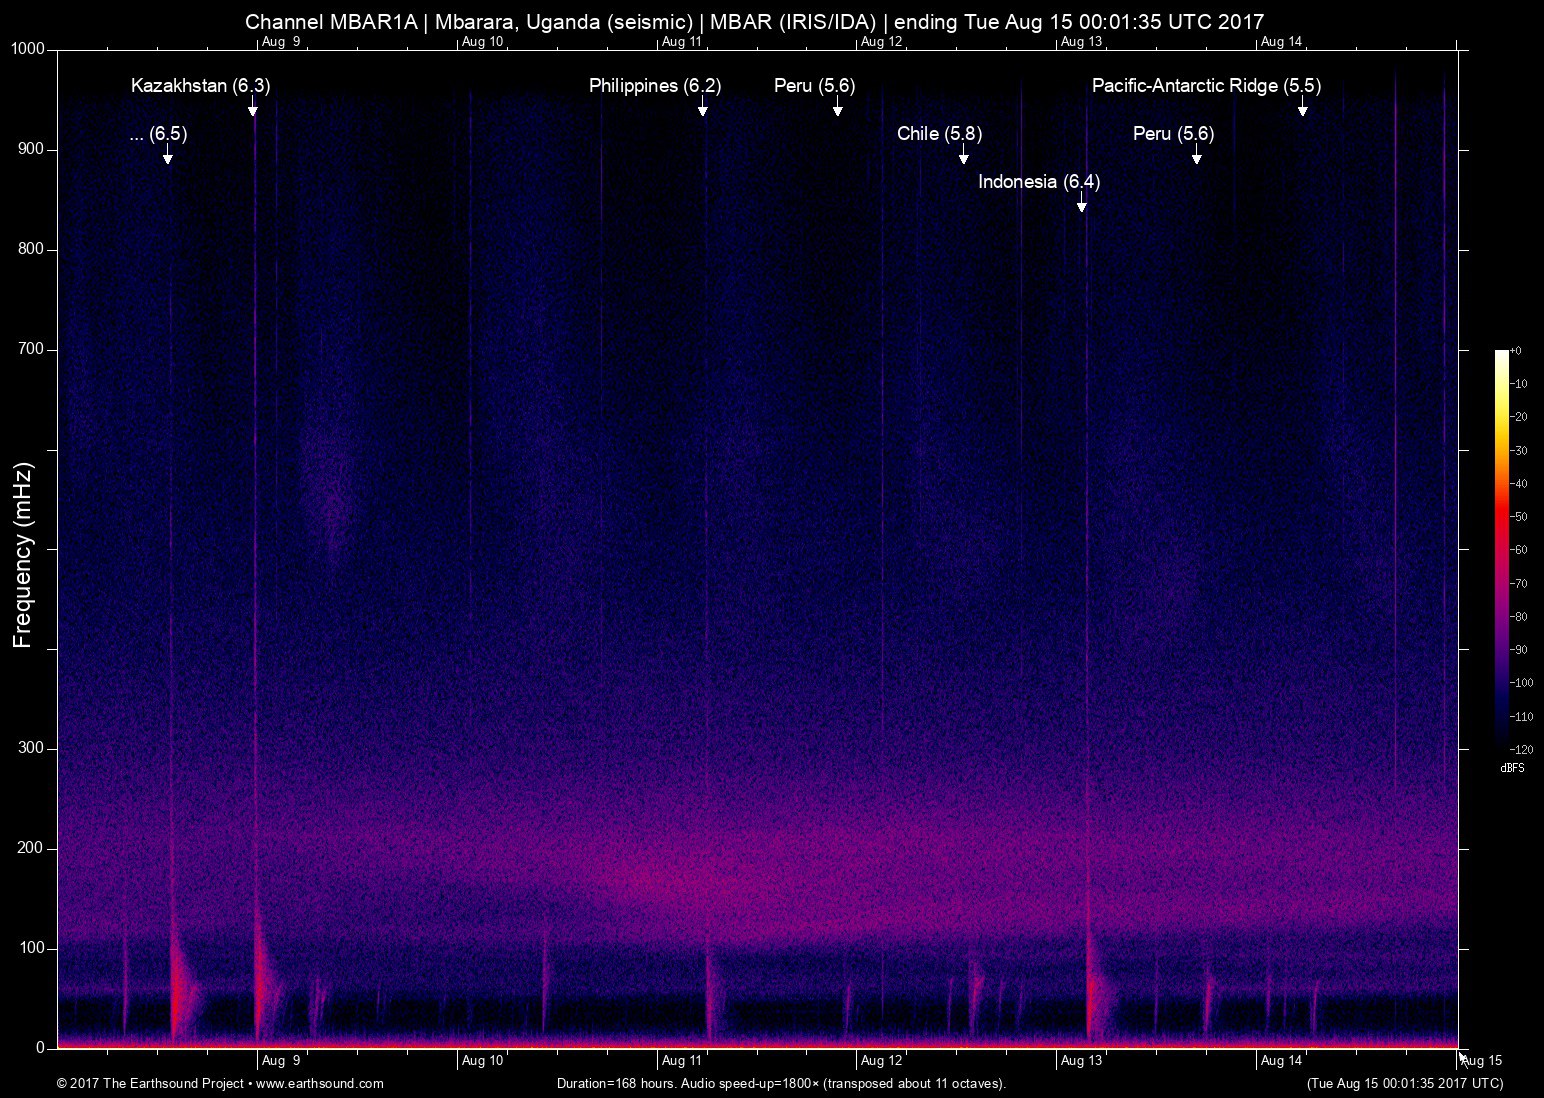Select the Peru (5.6) marker near Aug 13
1544x1098 pixels.
coord(1196,157)
